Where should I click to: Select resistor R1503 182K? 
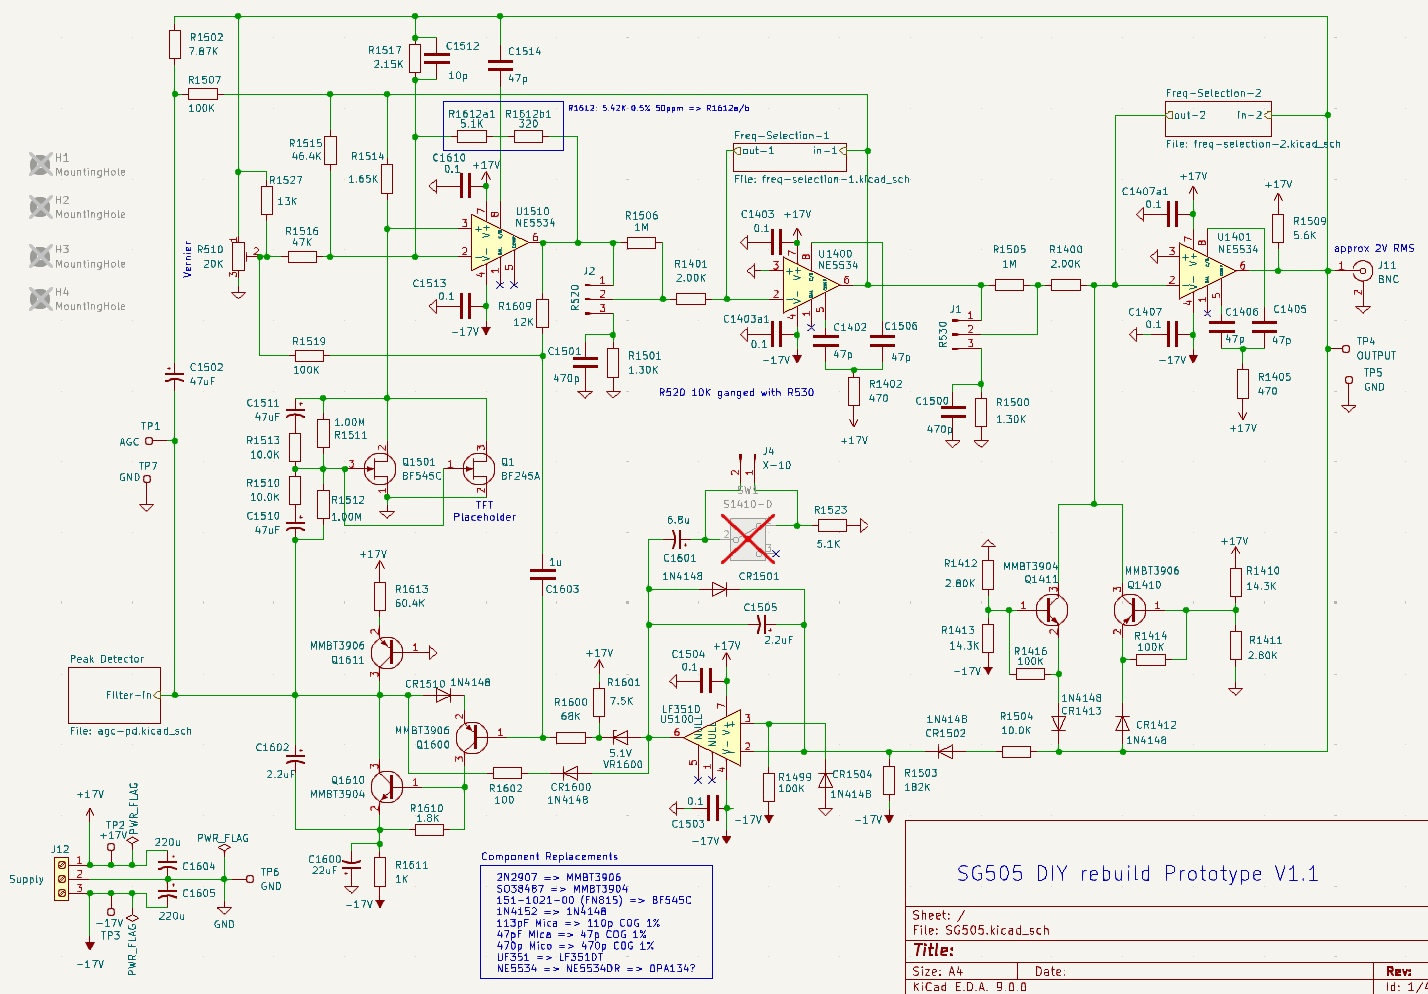(889, 781)
